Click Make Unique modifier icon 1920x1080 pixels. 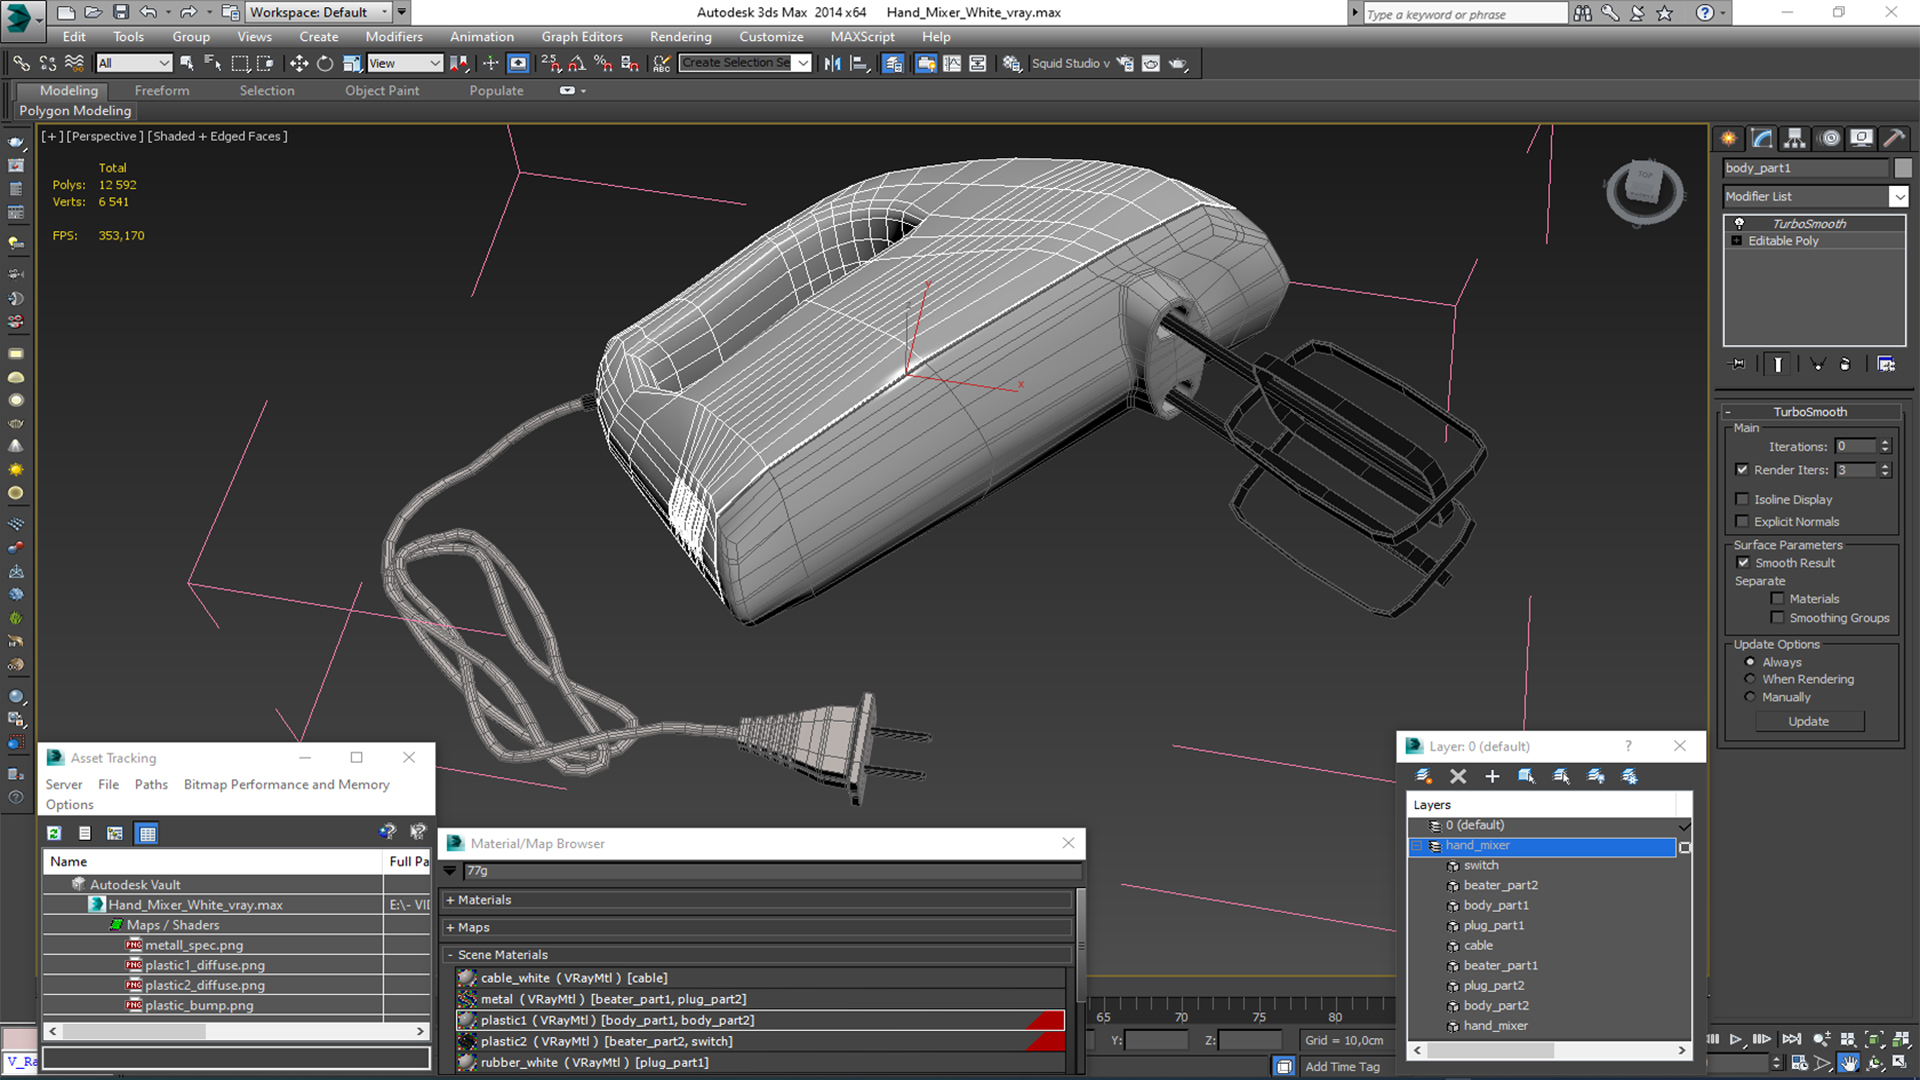pyautogui.click(x=1817, y=364)
